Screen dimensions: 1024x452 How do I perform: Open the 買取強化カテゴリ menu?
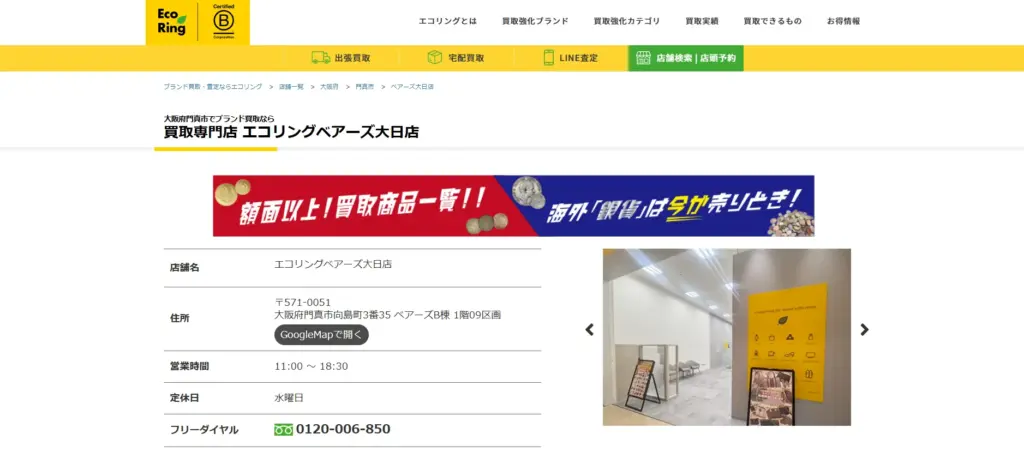626,21
